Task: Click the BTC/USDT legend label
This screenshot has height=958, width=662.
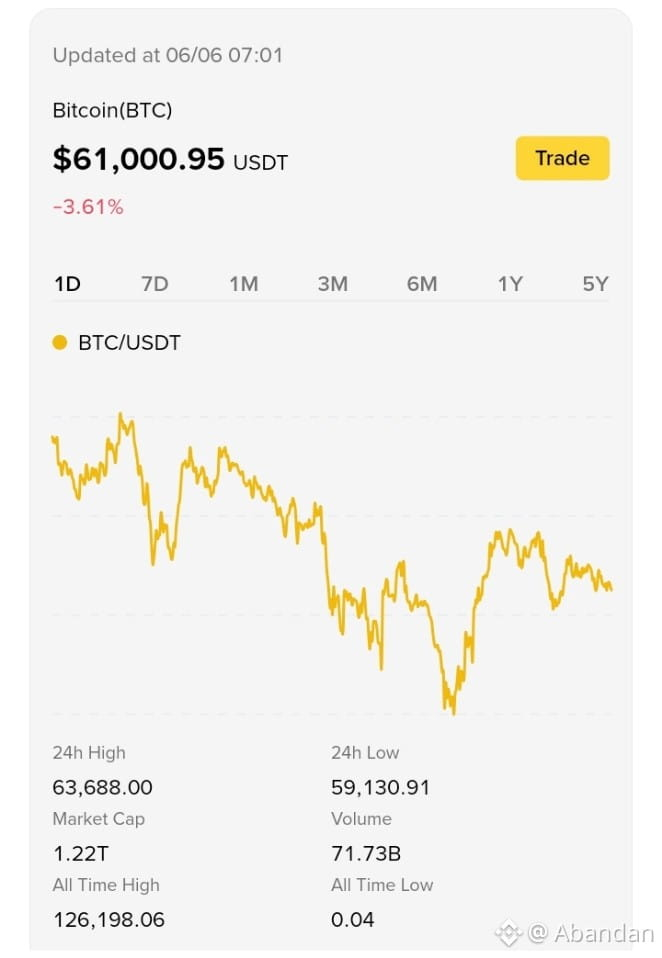Action: point(129,343)
